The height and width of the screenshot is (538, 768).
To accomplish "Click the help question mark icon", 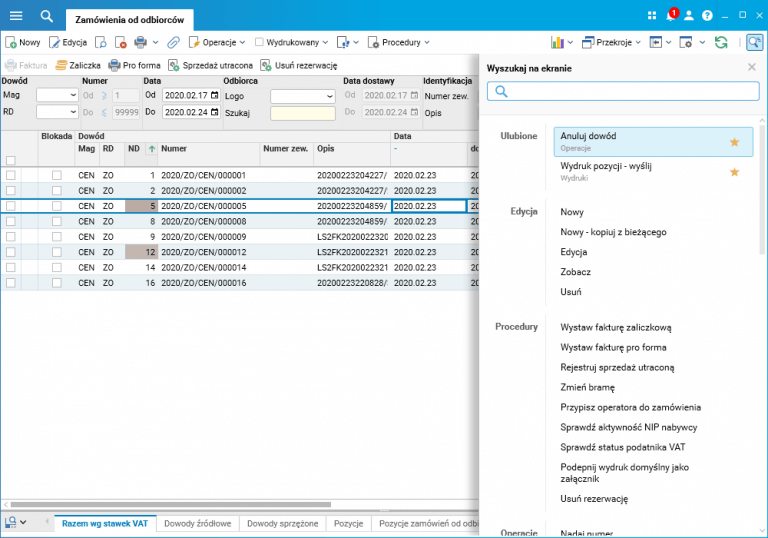I will (707, 16).
